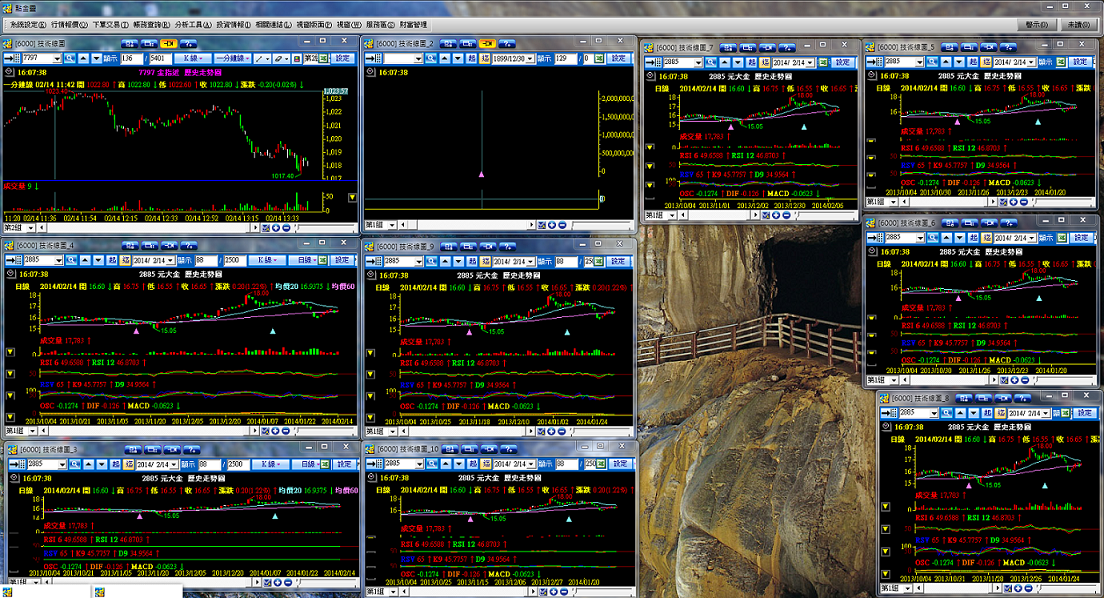
Task: Click the up arrow icon in 技術線圖_4
Action: click(85, 260)
